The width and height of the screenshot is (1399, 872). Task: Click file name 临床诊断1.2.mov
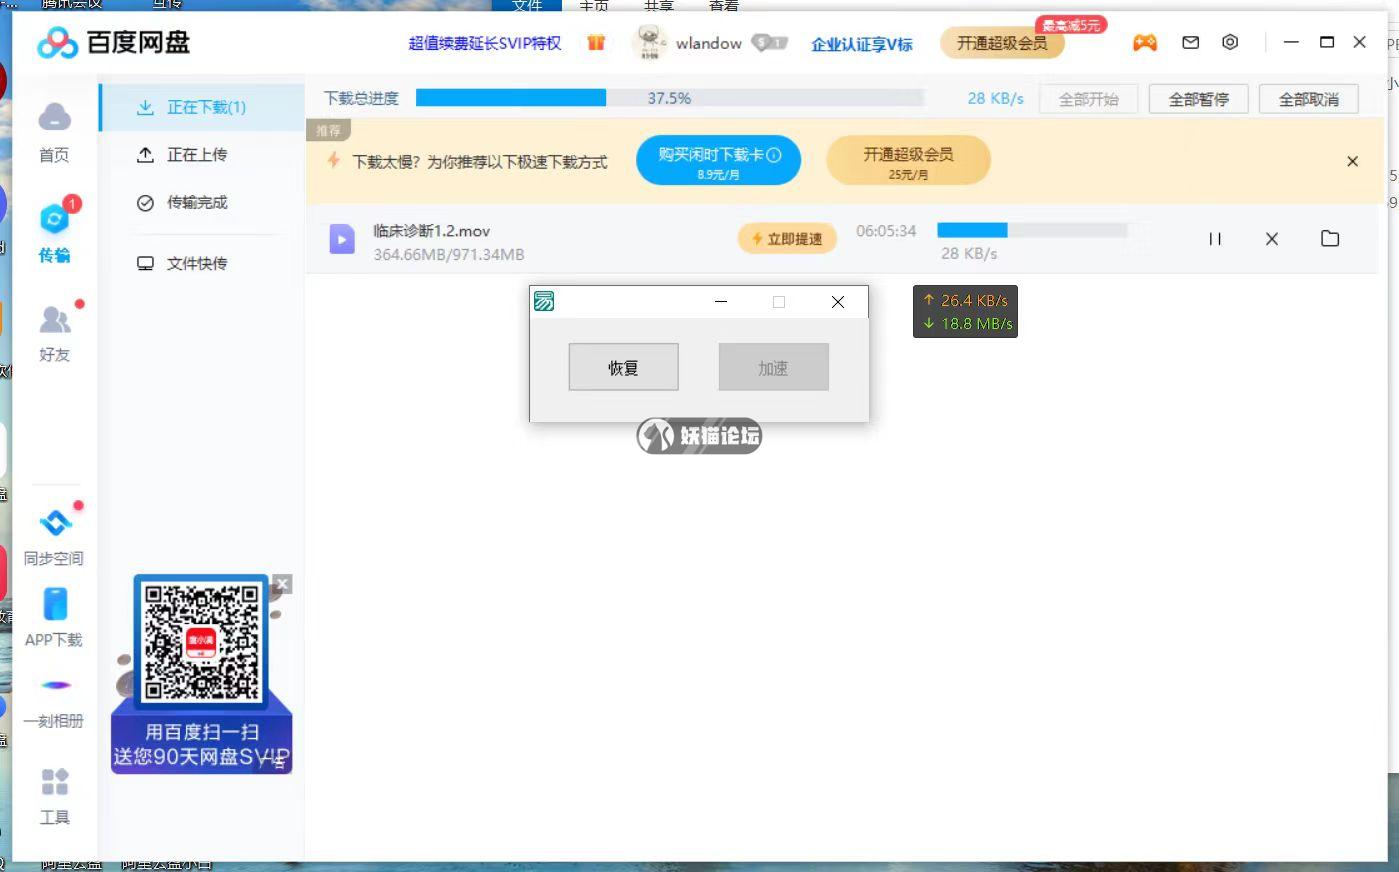[x=432, y=230]
